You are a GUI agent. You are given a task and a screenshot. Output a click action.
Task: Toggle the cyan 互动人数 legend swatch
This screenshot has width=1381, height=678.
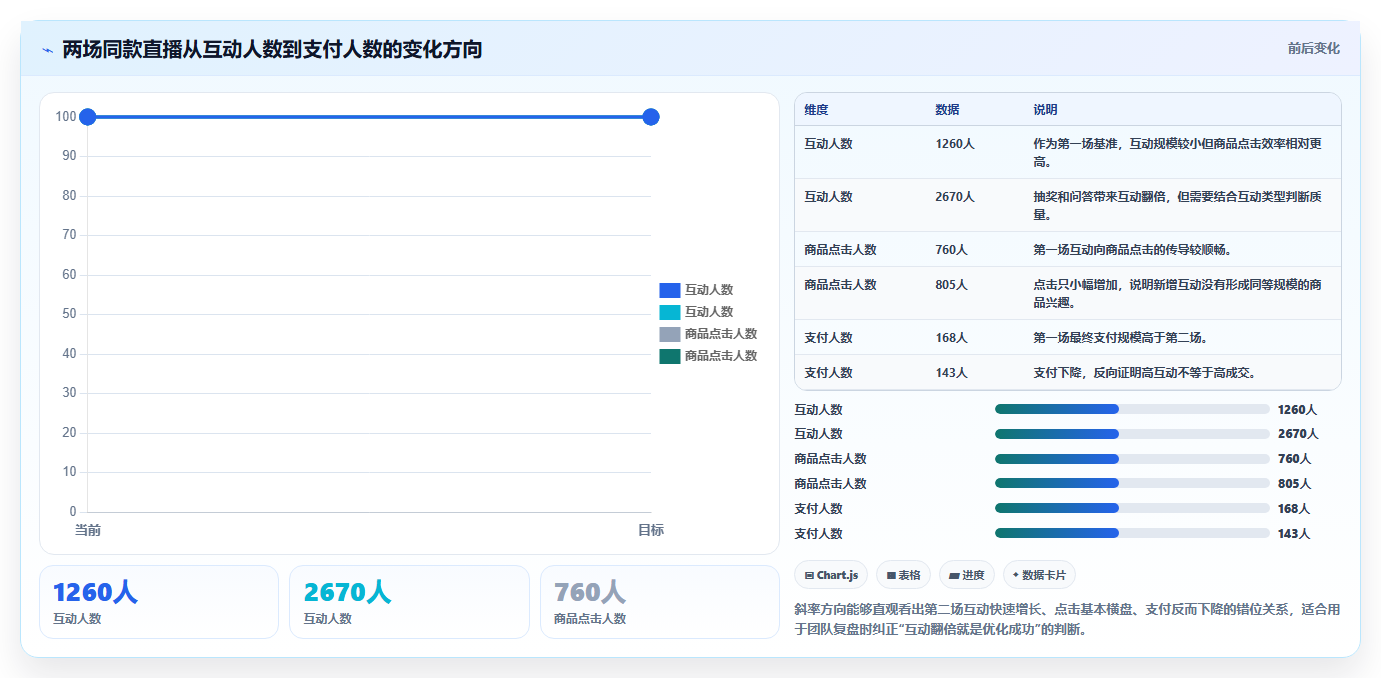click(669, 312)
